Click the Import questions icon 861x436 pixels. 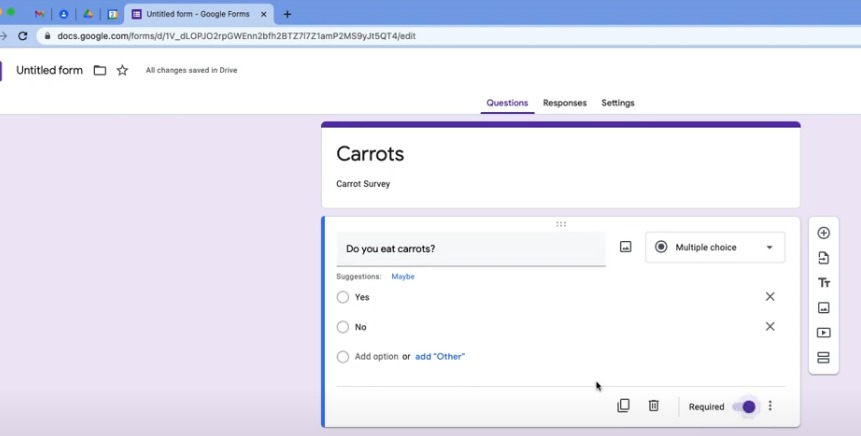823,258
